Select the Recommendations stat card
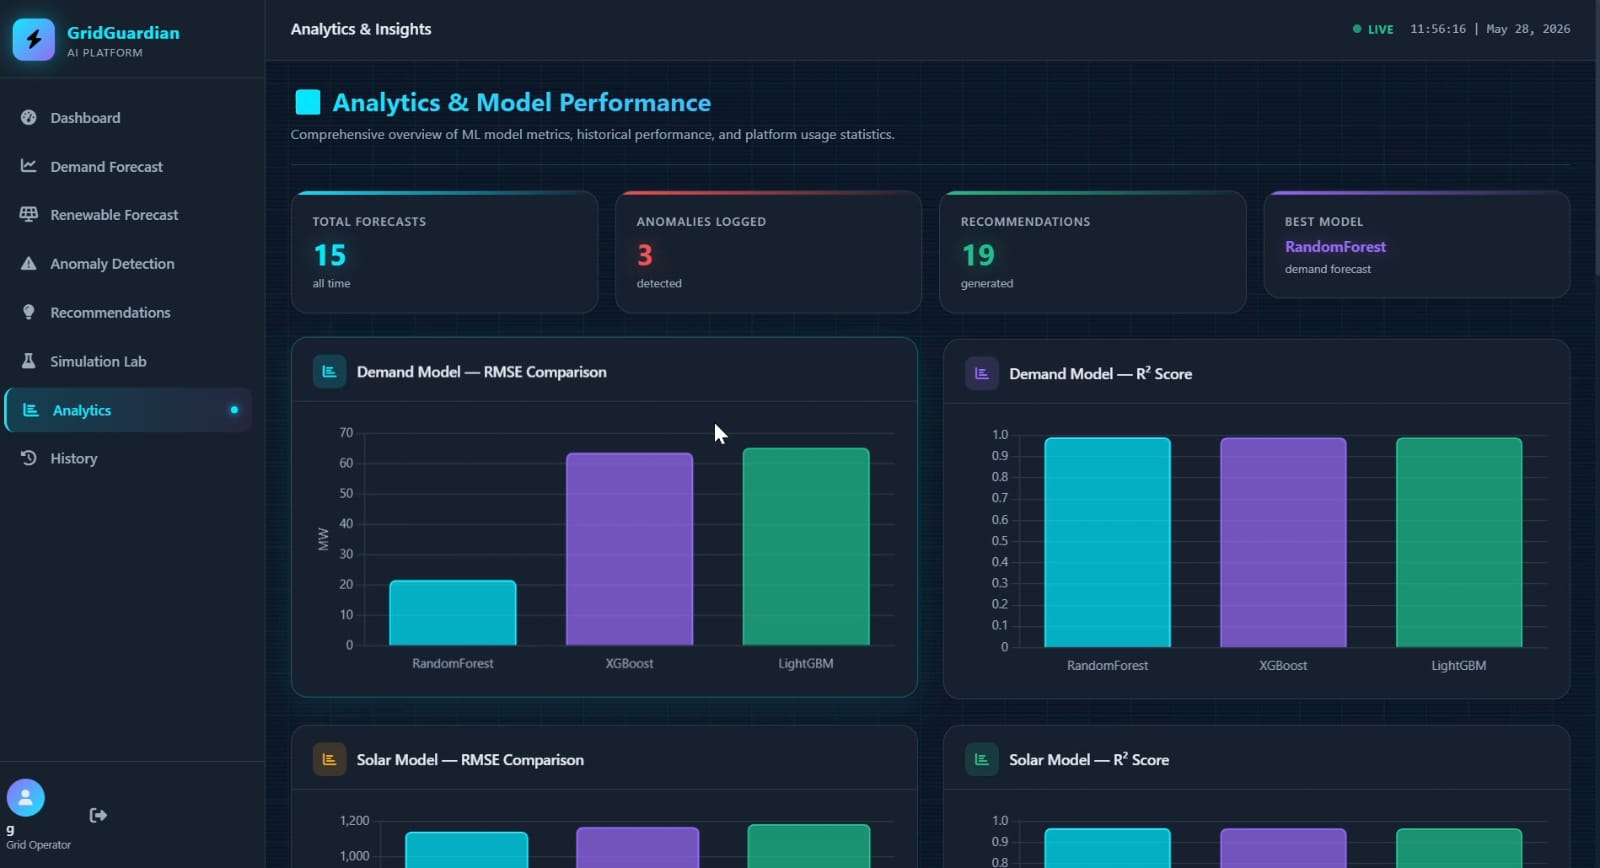This screenshot has width=1600, height=868. coord(1092,252)
